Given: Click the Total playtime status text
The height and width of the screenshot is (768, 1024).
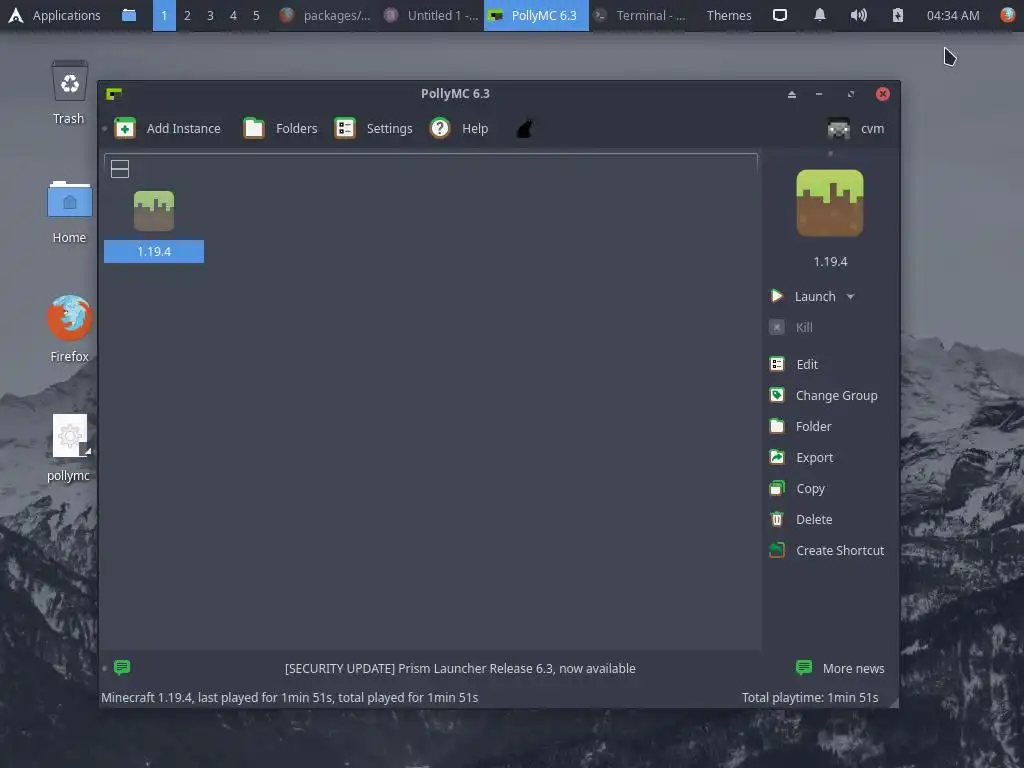Looking at the screenshot, I should click(x=810, y=697).
